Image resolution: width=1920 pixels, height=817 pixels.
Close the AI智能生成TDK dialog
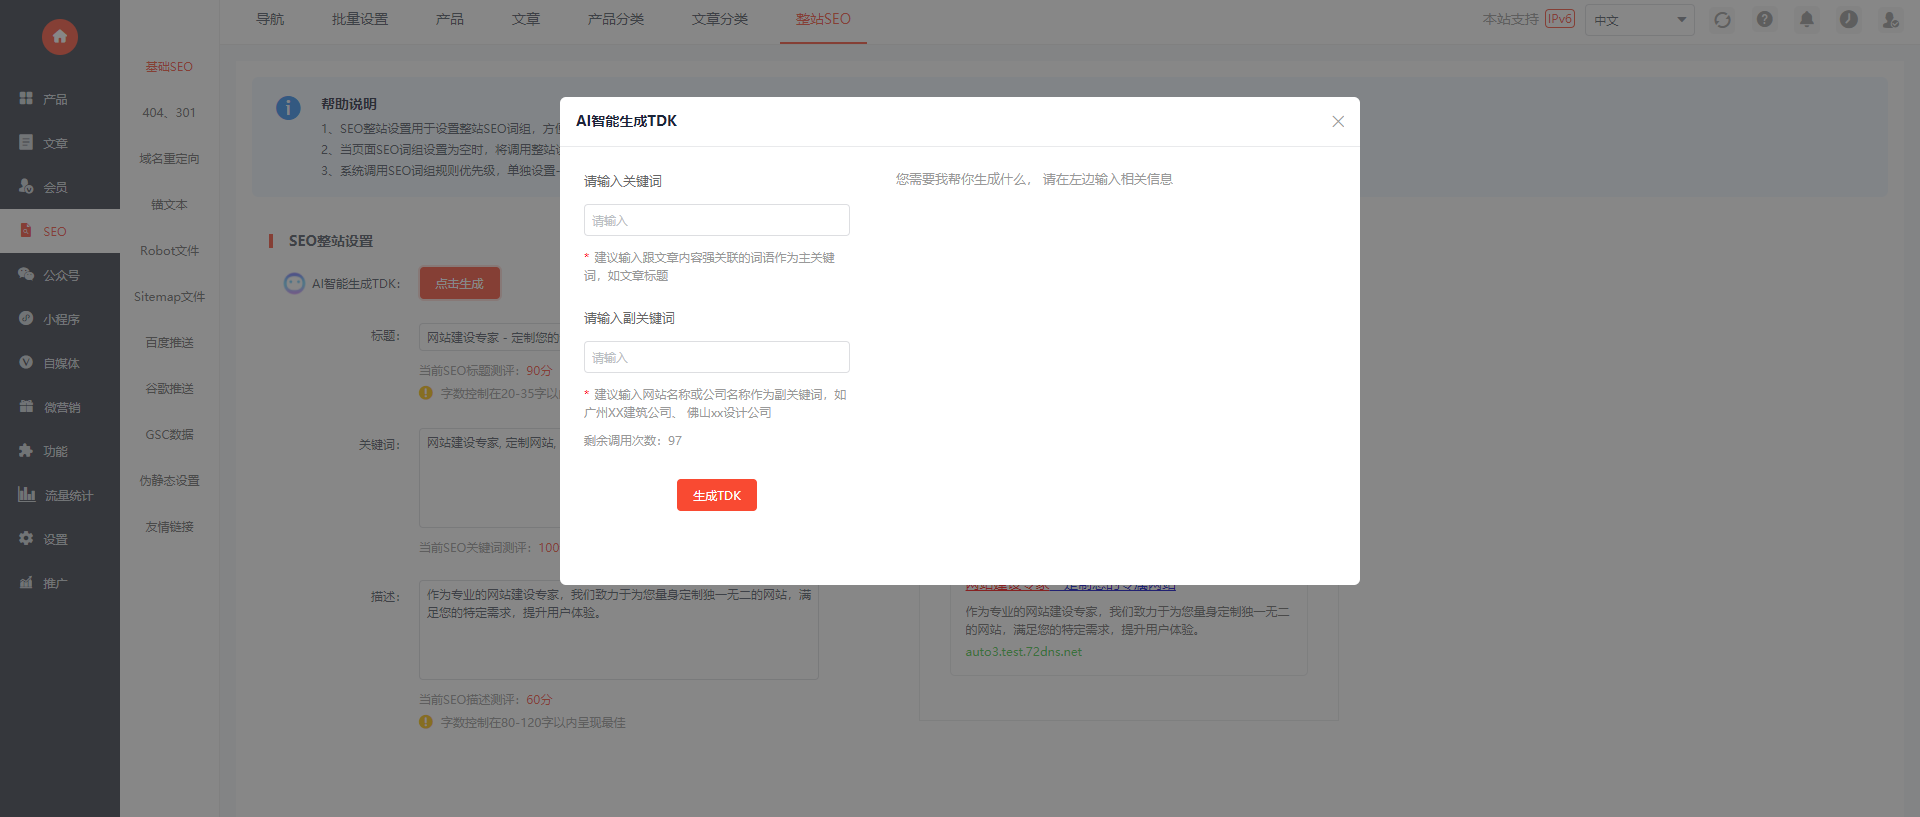point(1338,121)
